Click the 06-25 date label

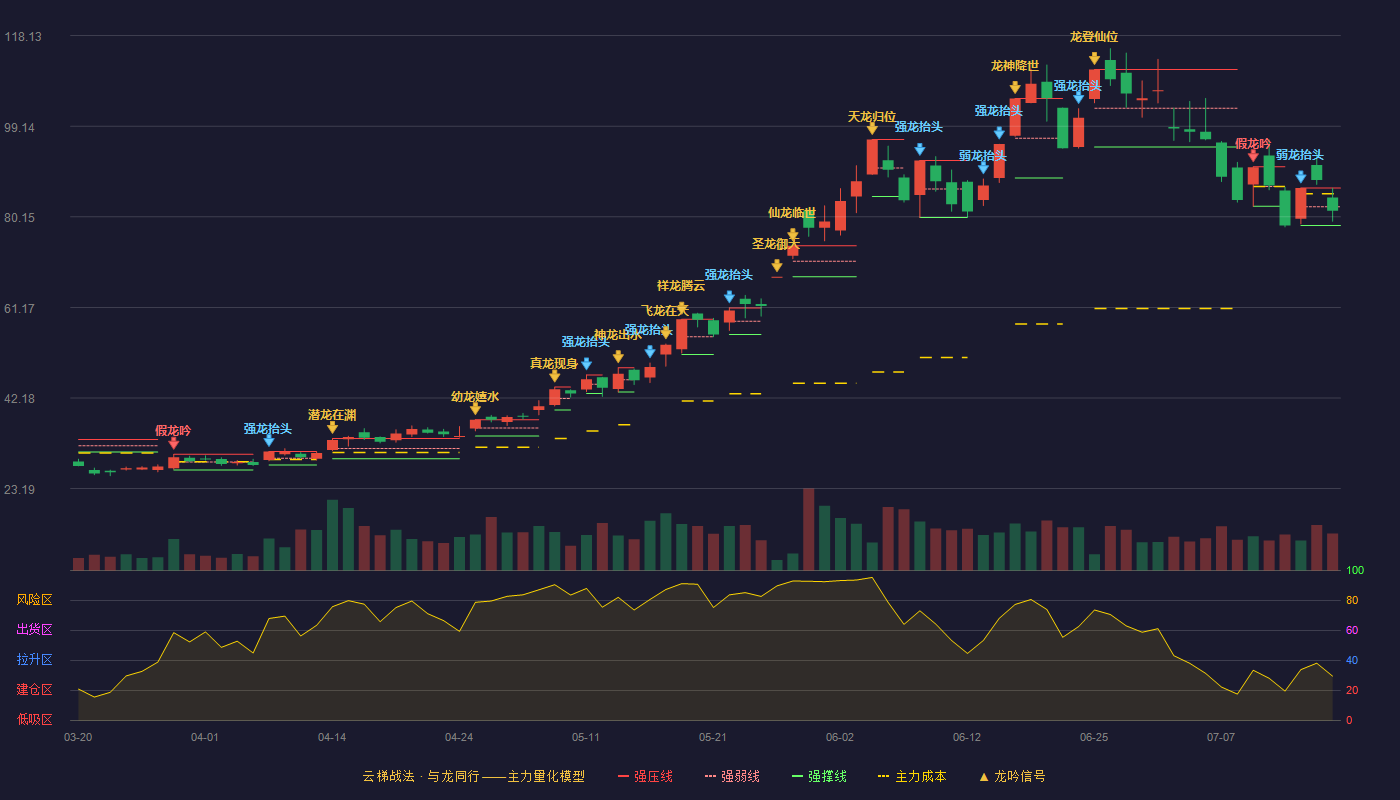[x=1094, y=737]
